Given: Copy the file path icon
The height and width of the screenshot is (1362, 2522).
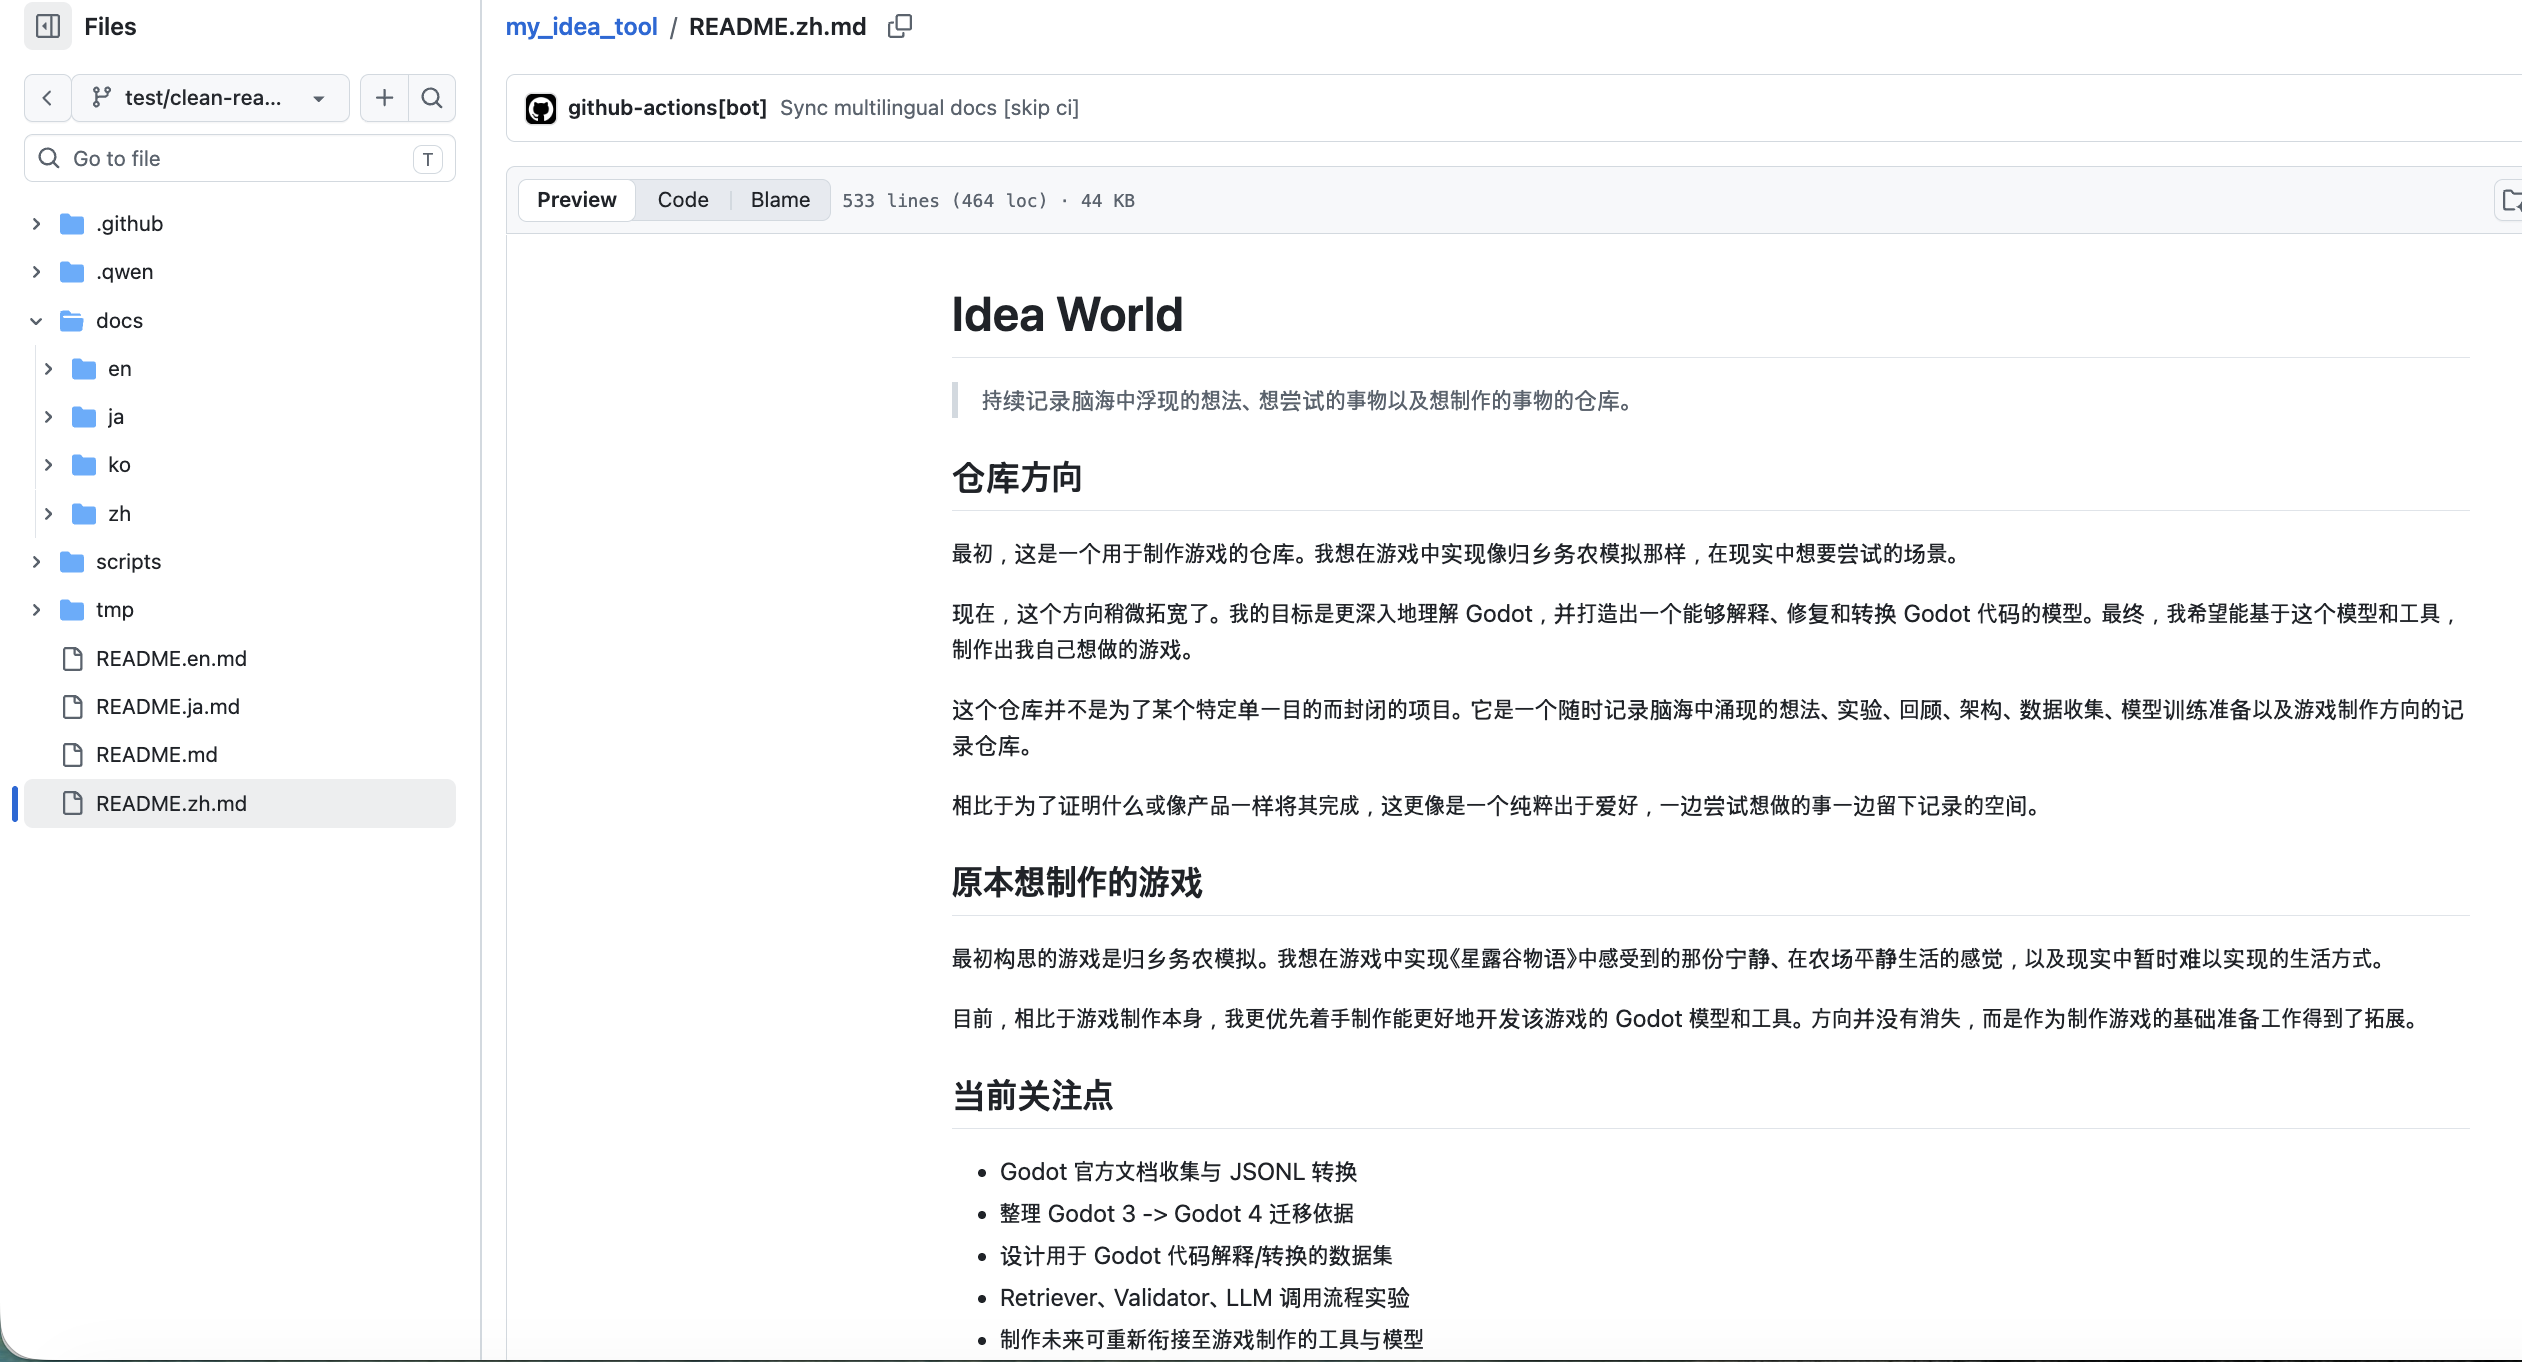Looking at the screenshot, I should [900, 27].
